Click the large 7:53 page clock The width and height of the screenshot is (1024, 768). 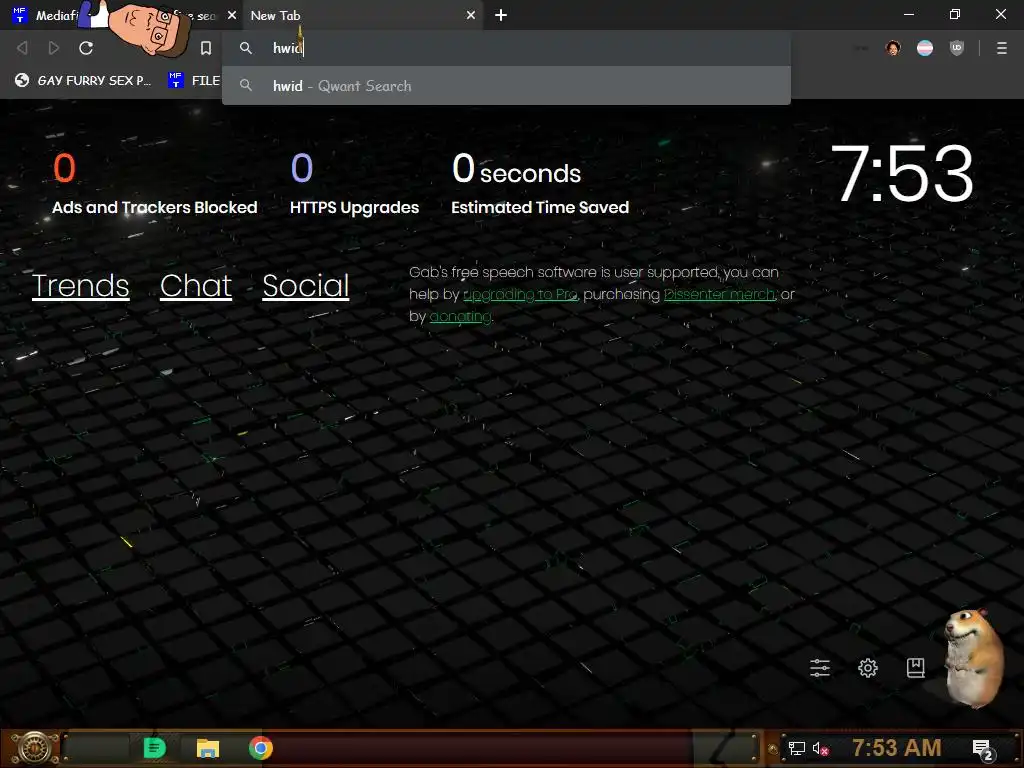click(x=903, y=174)
